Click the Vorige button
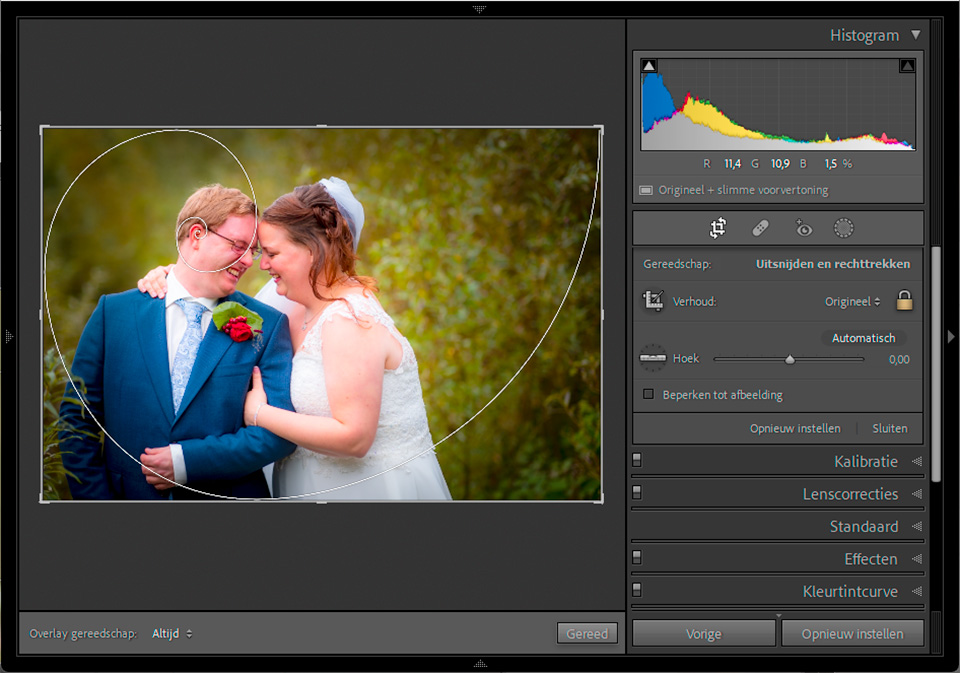This screenshot has width=960, height=673. point(703,633)
